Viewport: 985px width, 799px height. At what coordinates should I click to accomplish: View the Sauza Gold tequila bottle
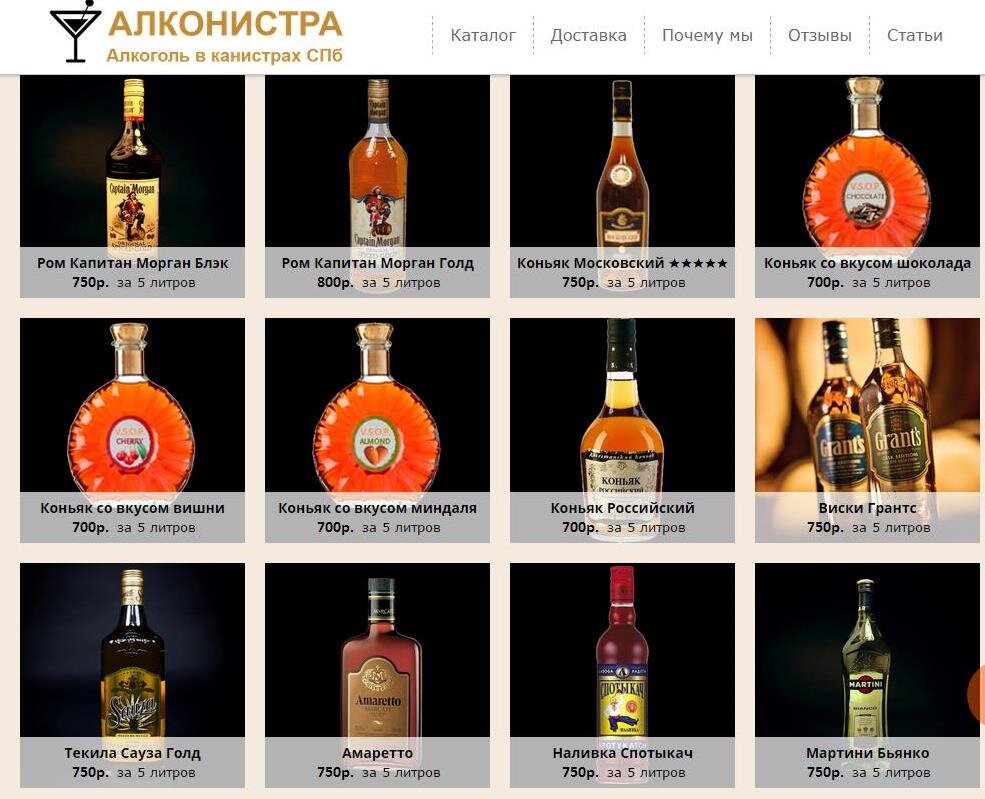[x=133, y=652]
